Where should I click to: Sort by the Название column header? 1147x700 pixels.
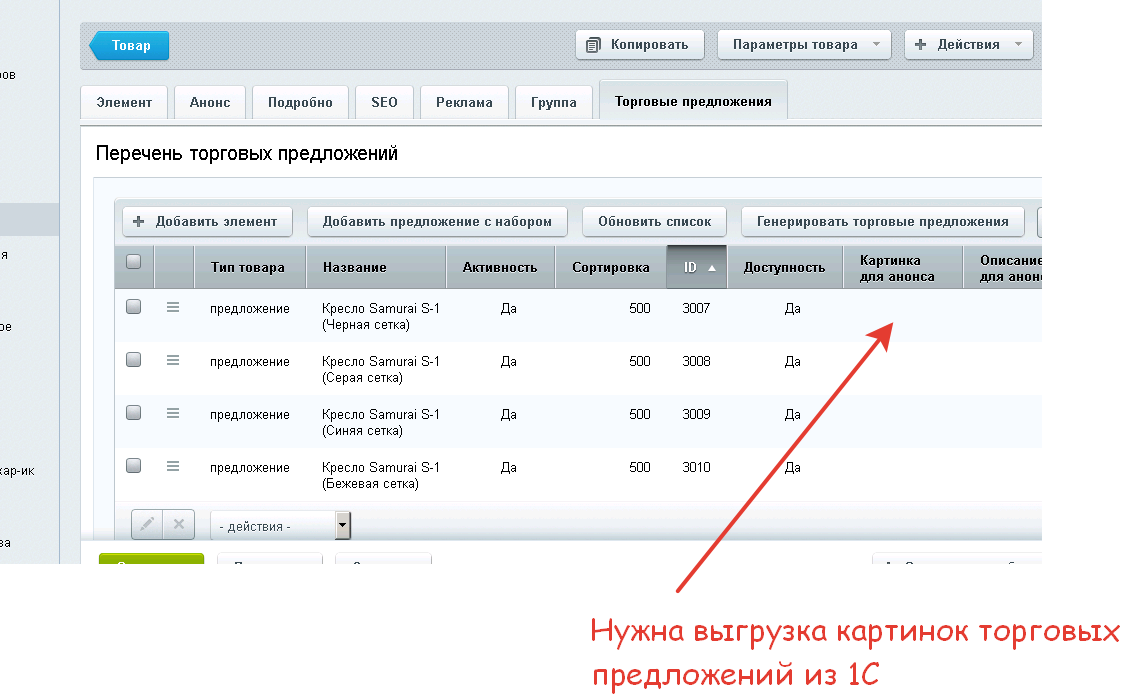point(355,268)
